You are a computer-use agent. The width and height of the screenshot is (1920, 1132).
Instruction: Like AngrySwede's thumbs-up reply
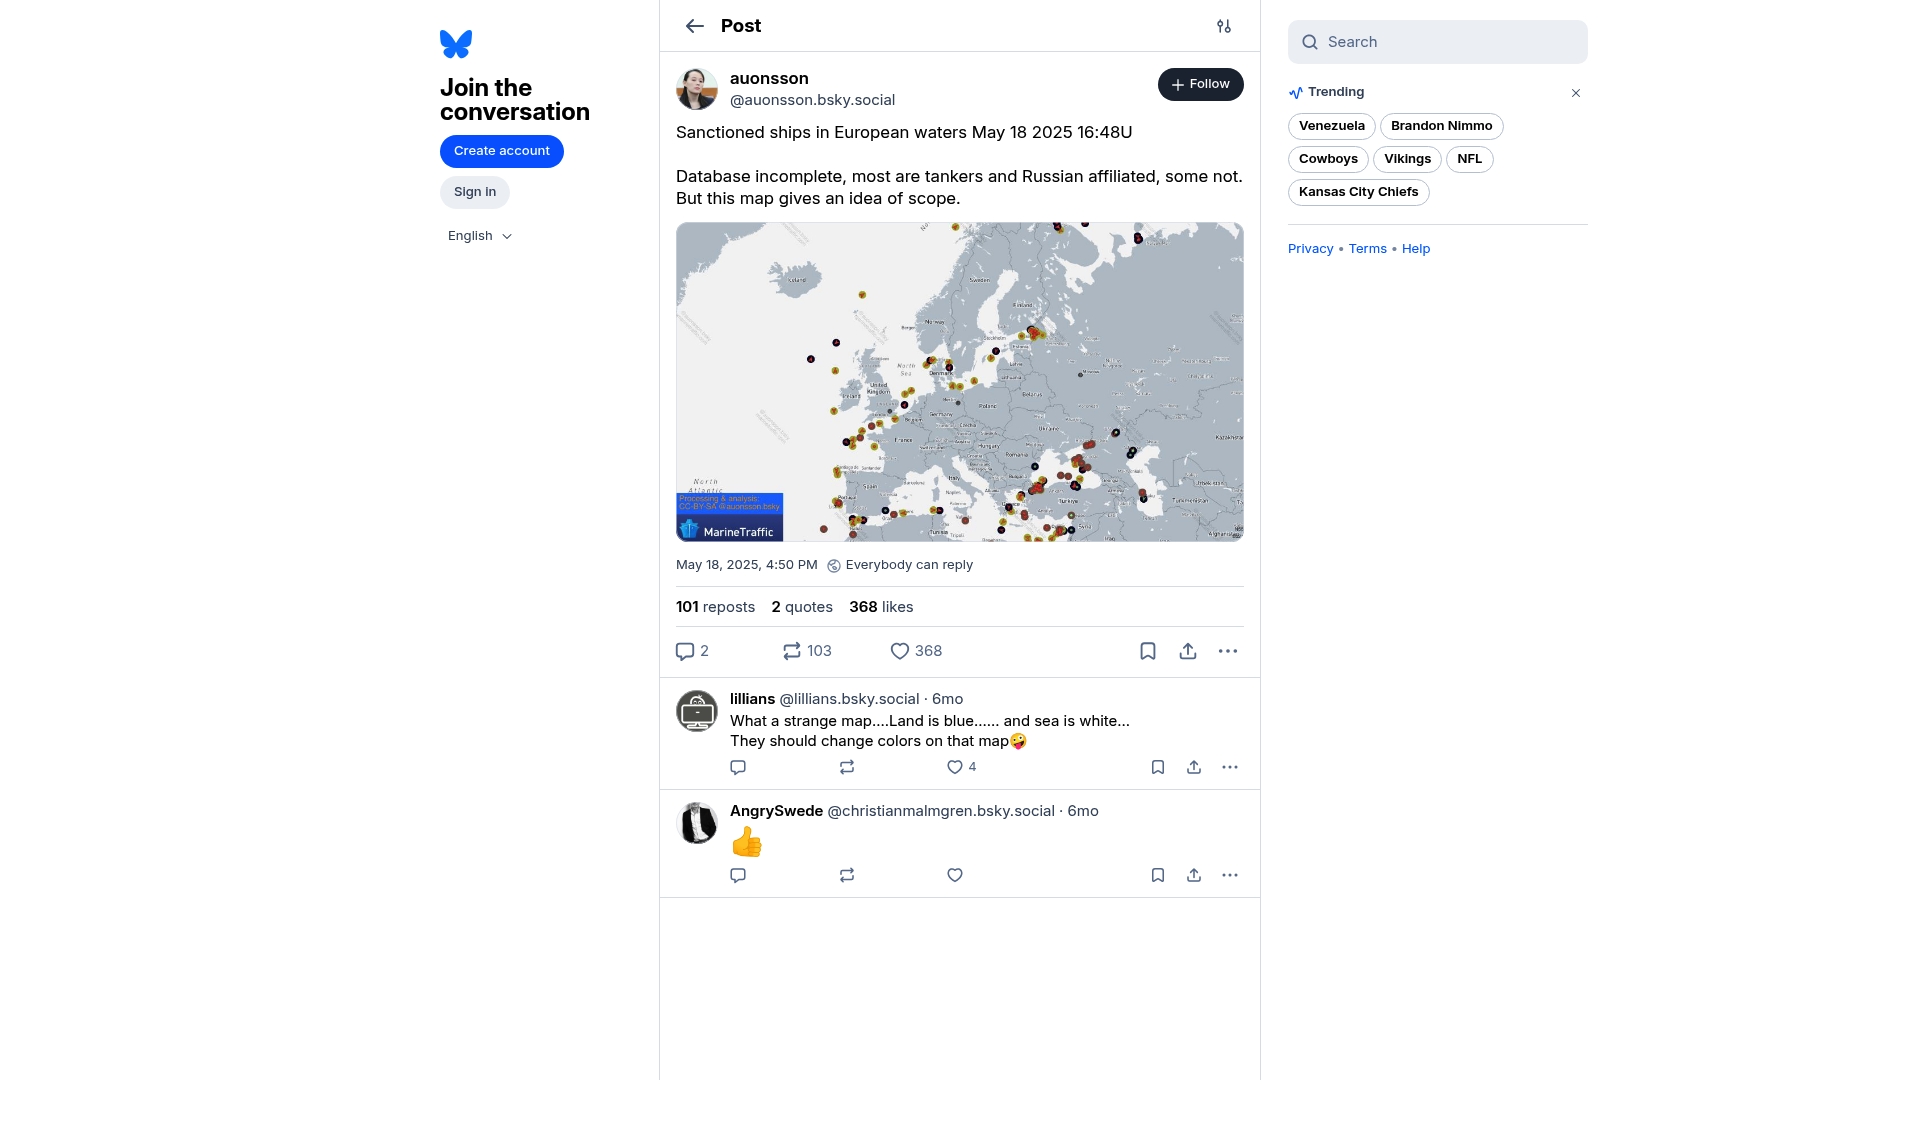pyautogui.click(x=955, y=875)
